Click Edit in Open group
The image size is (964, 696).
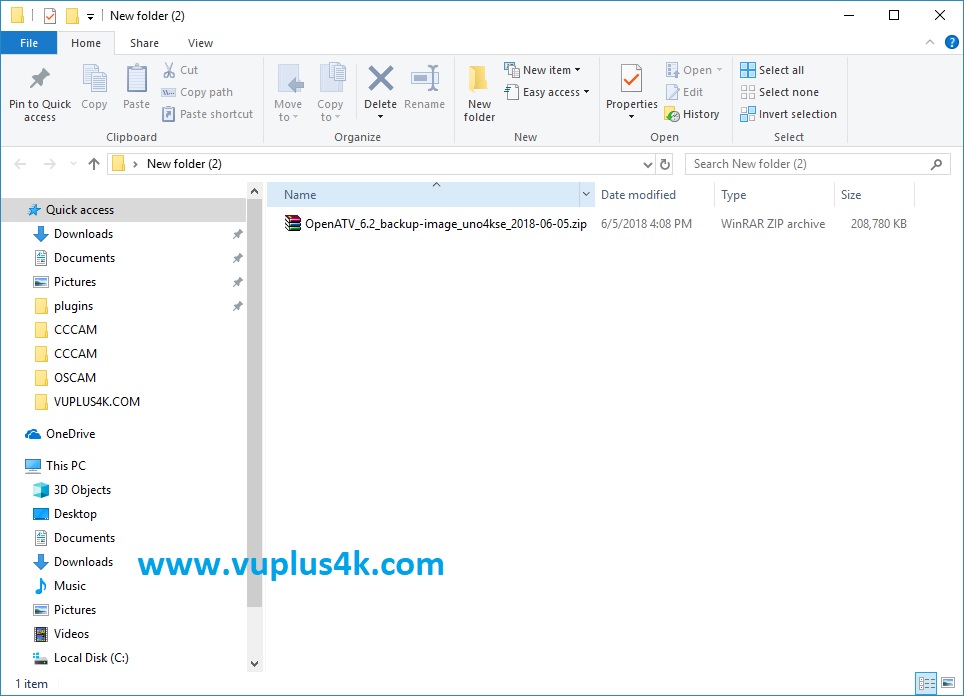pyautogui.click(x=684, y=92)
